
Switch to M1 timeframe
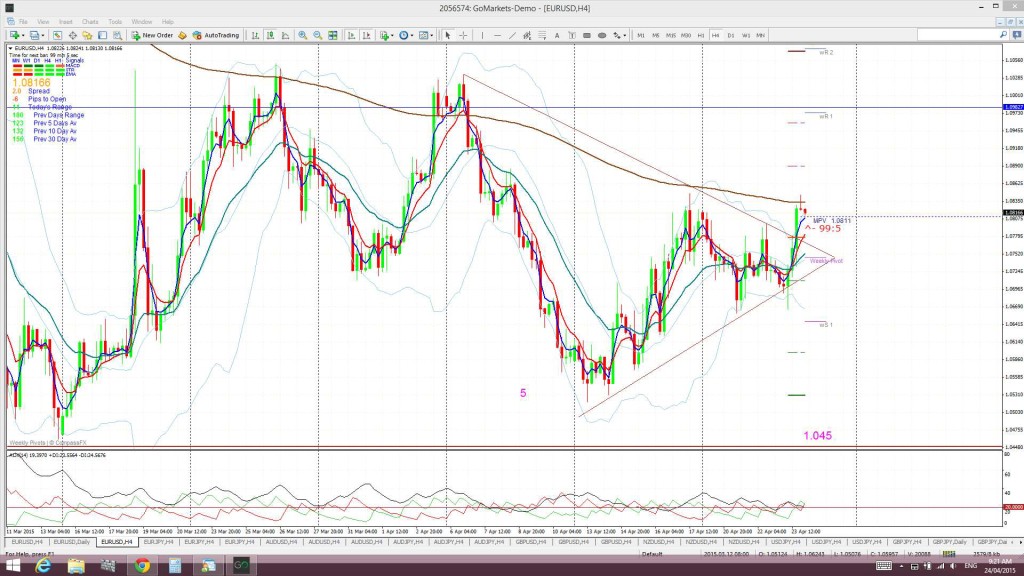click(641, 35)
